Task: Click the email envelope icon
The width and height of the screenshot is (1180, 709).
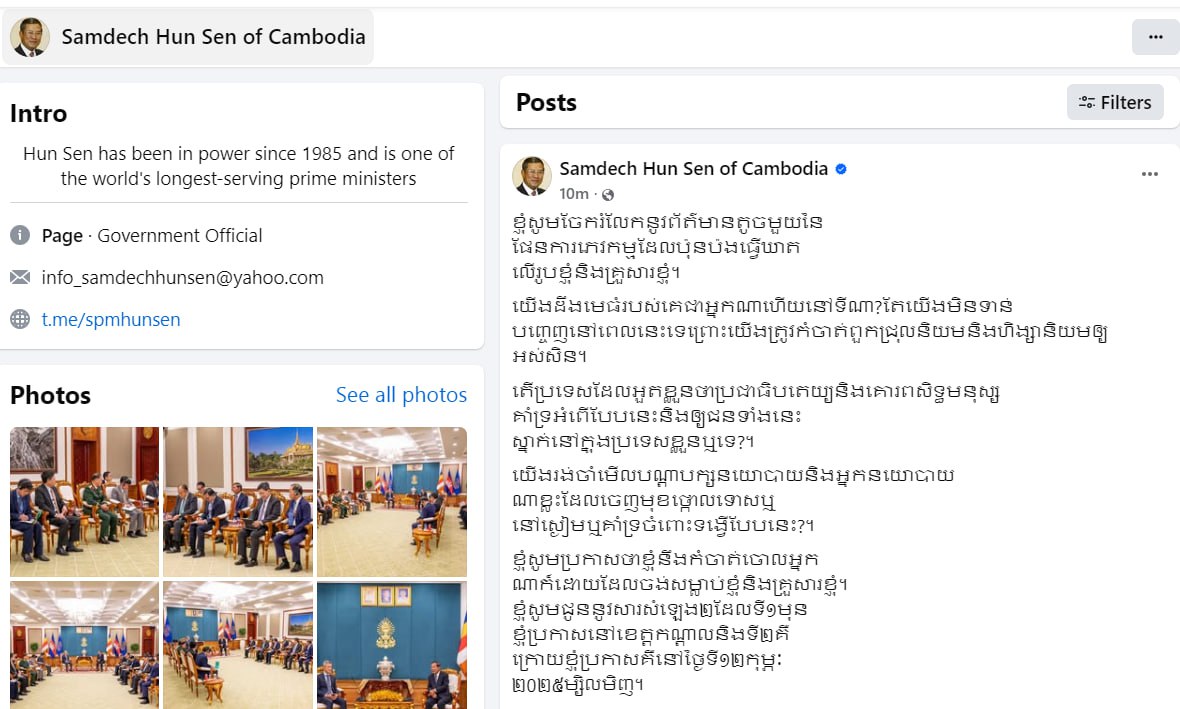Action: pyautogui.click(x=20, y=278)
